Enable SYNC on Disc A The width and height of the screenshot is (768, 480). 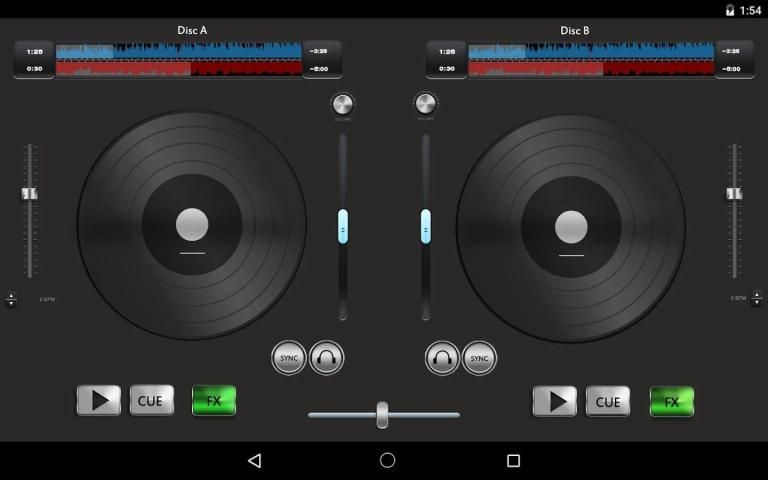[x=289, y=357]
